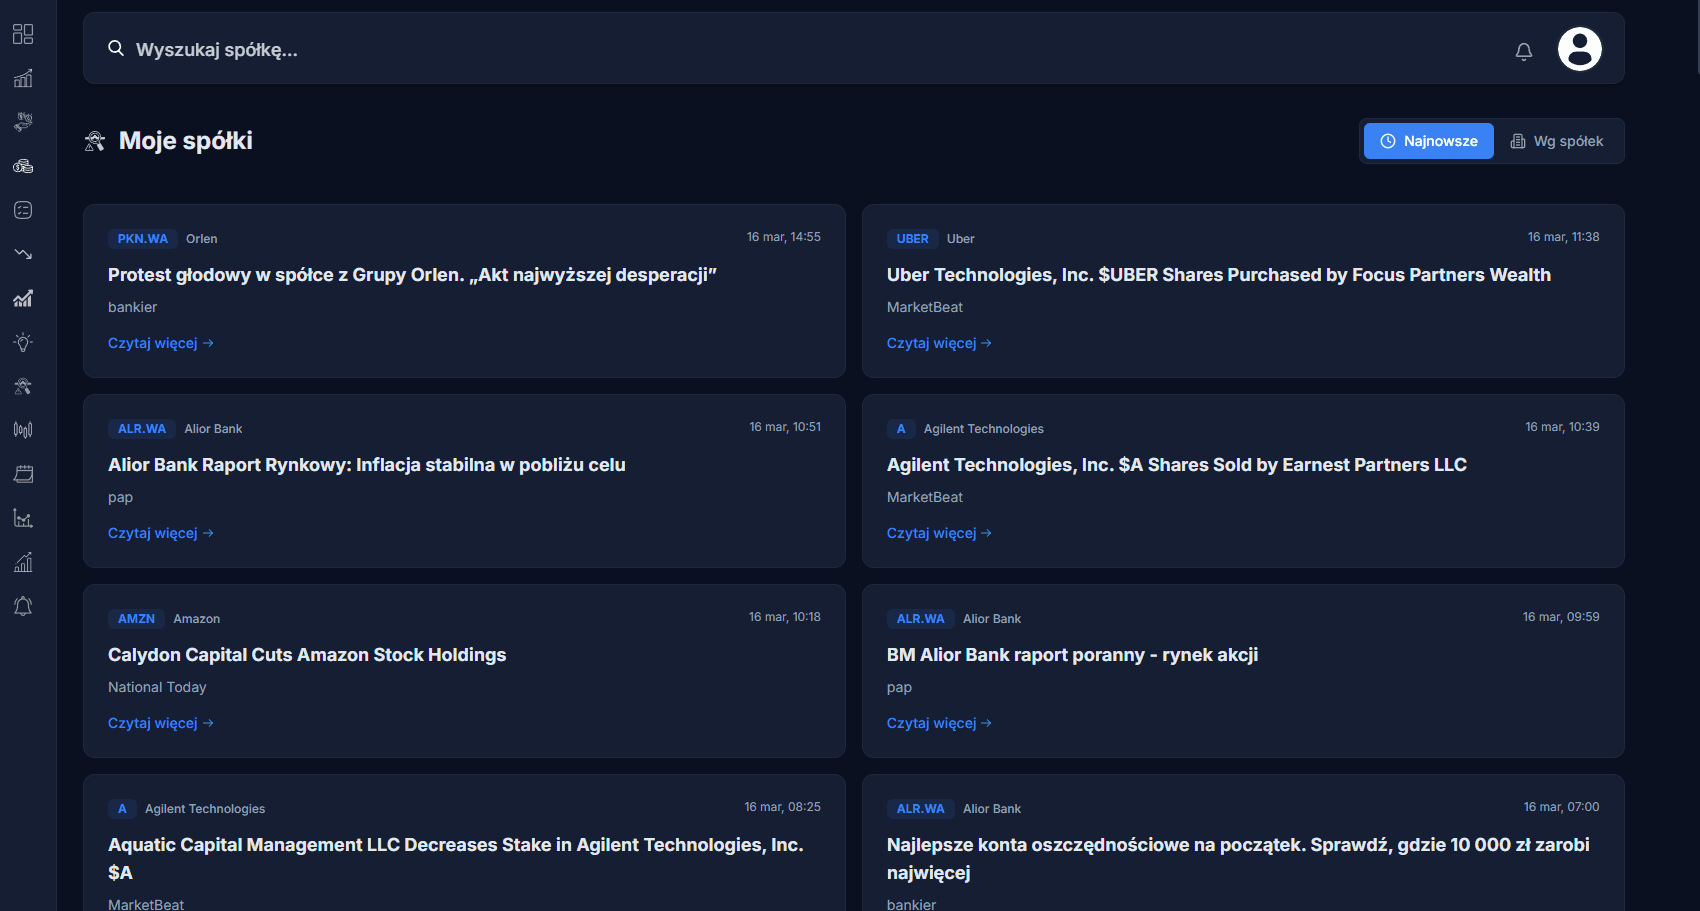Open the calendar icon in sidebar
Screen dimensions: 1700x911
click(x=23, y=474)
